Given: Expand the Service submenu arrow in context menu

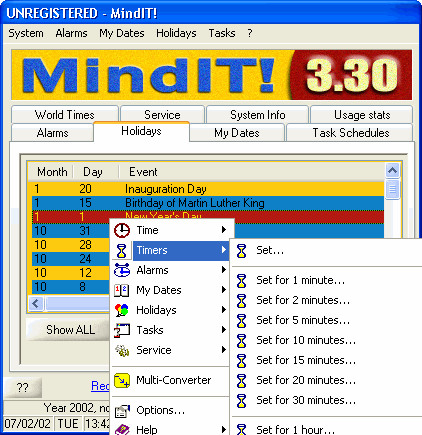Looking at the screenshot, I should 224,350.
